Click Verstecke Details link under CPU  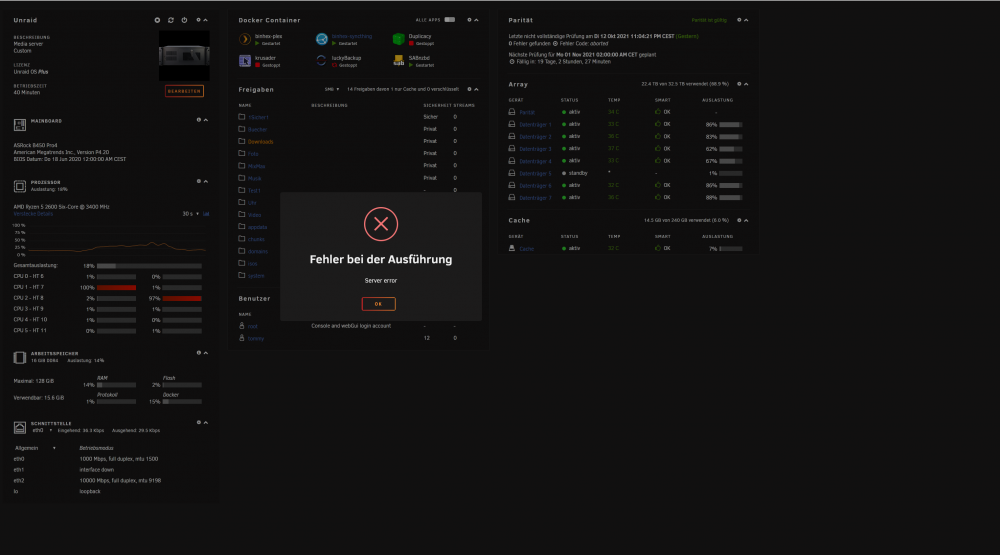[x=33, y=214]
